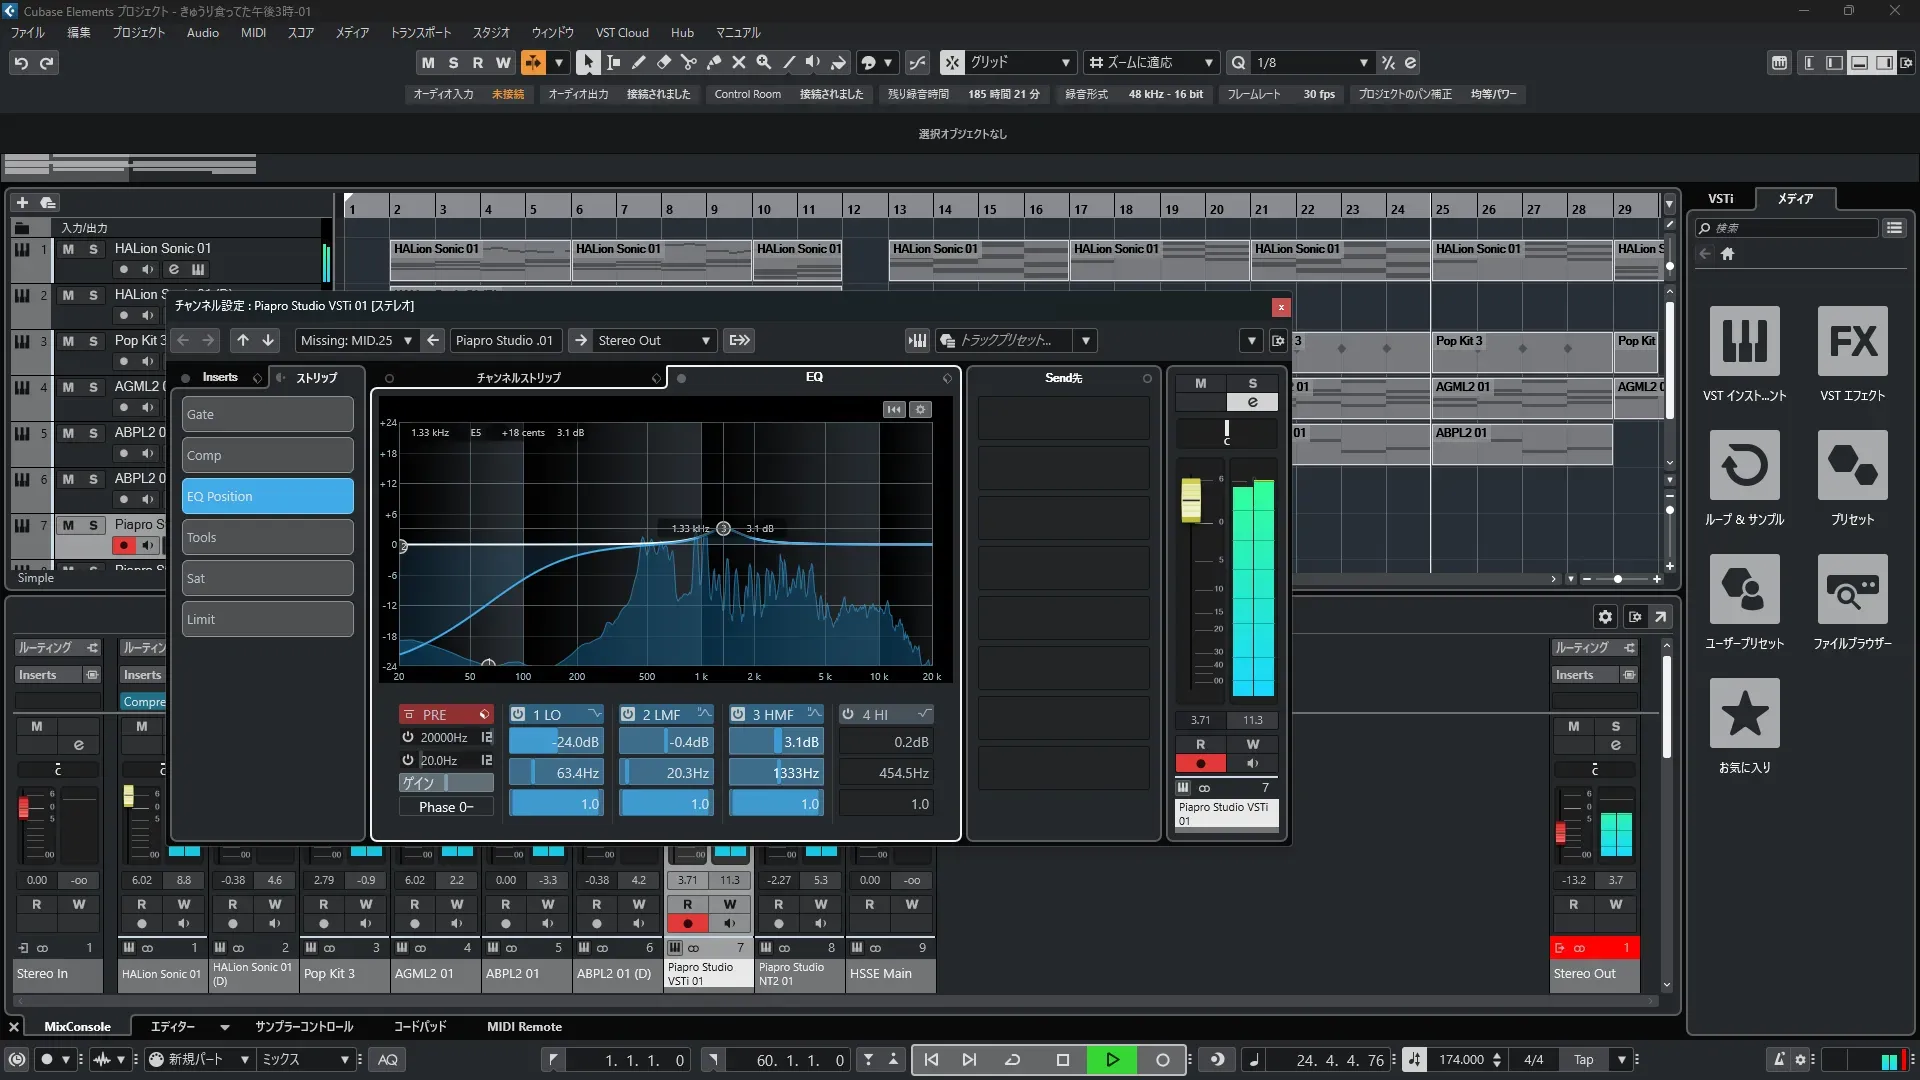Open the トランスポート menu

tap(420, 32)
